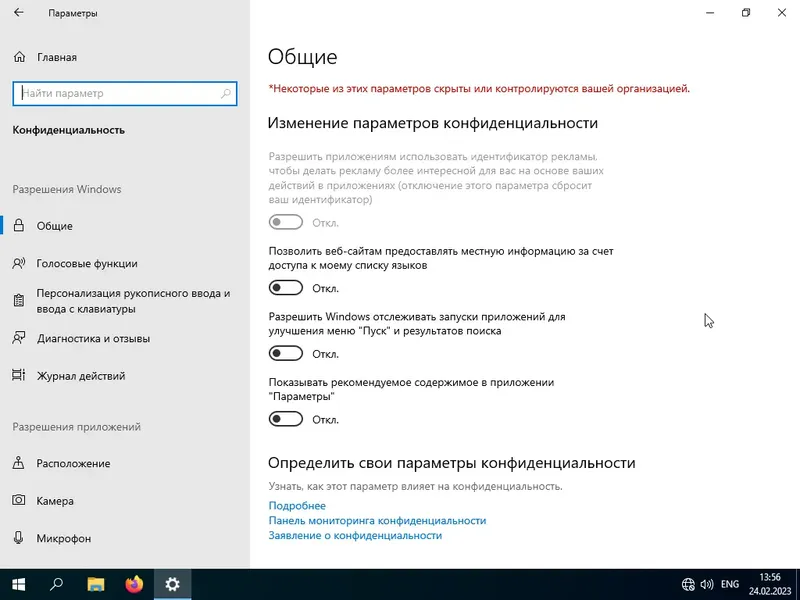Switch to the Общие section
800x600 pixels.
[55, 226]
